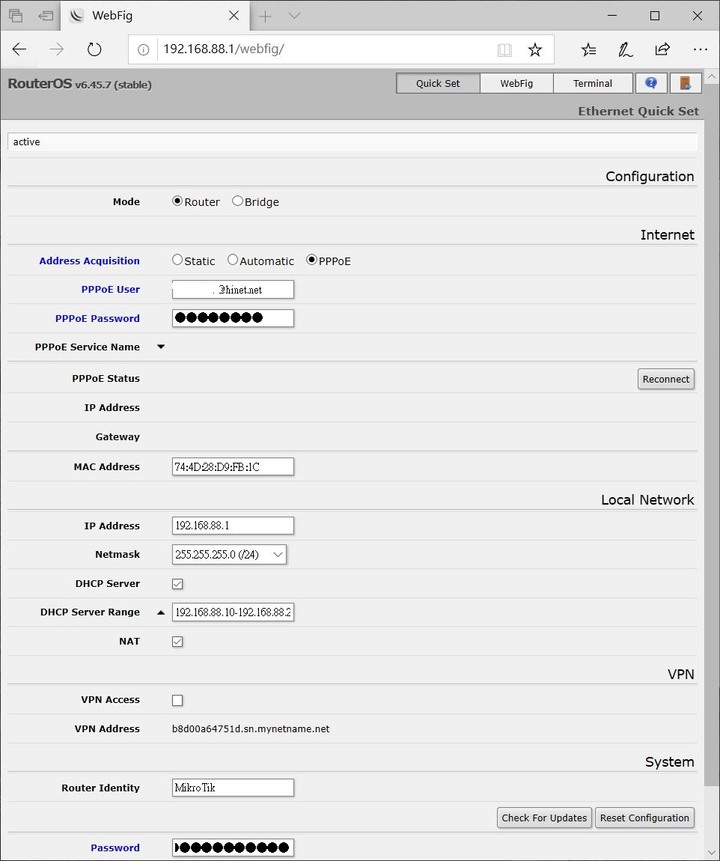Toggle the NAT checkbox
The image size is (720, 861).
pos(177,641)
